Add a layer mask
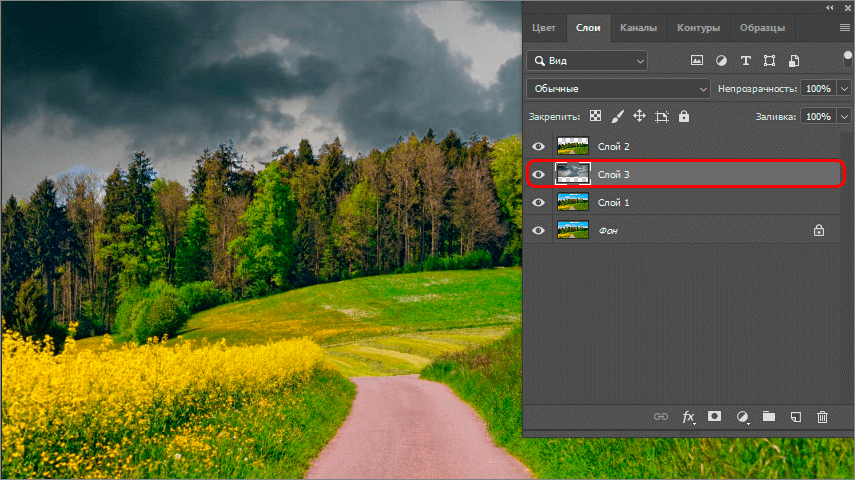 (715, 416)
